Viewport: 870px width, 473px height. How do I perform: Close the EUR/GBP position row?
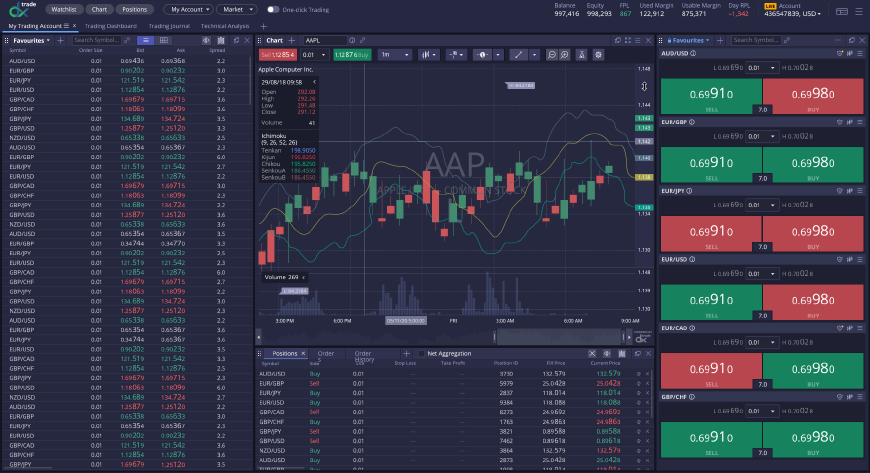(x=648, y=384)
